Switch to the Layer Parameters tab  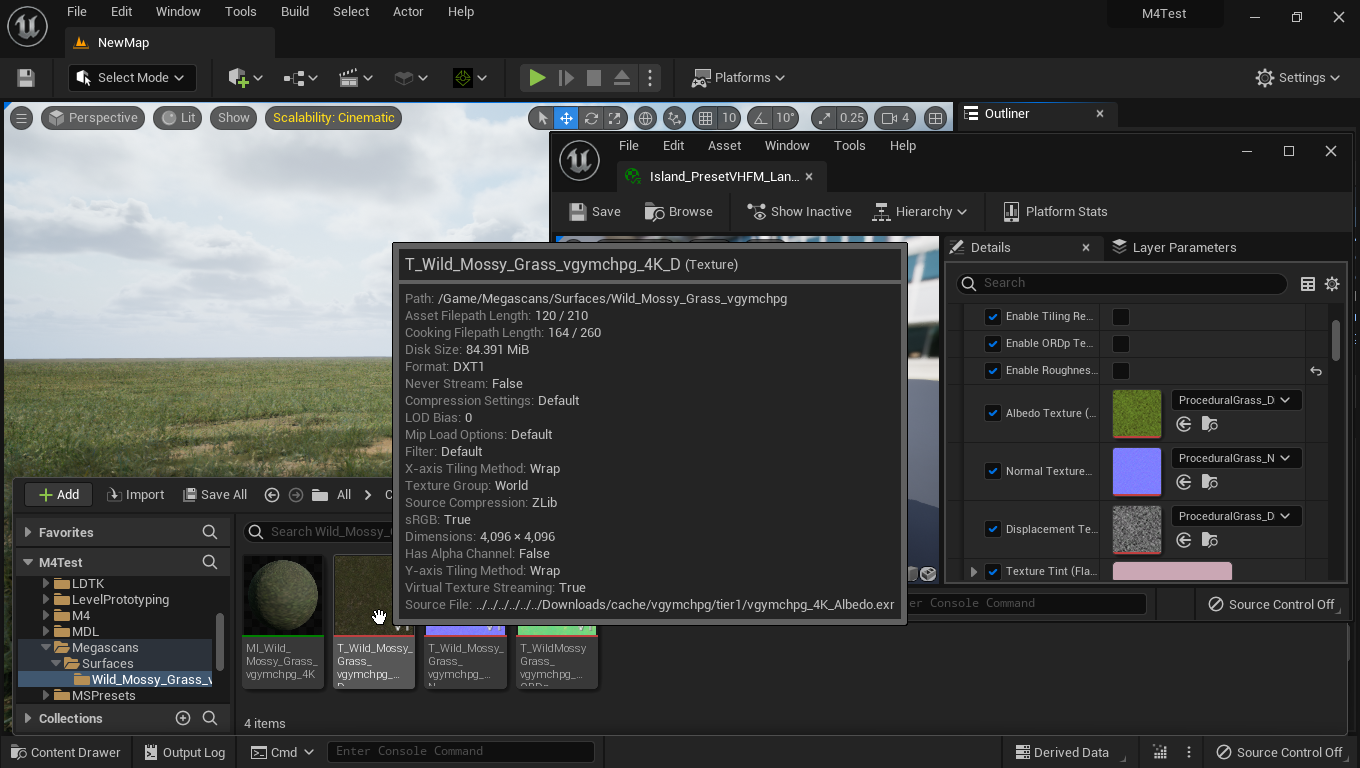coord(1173,248)
